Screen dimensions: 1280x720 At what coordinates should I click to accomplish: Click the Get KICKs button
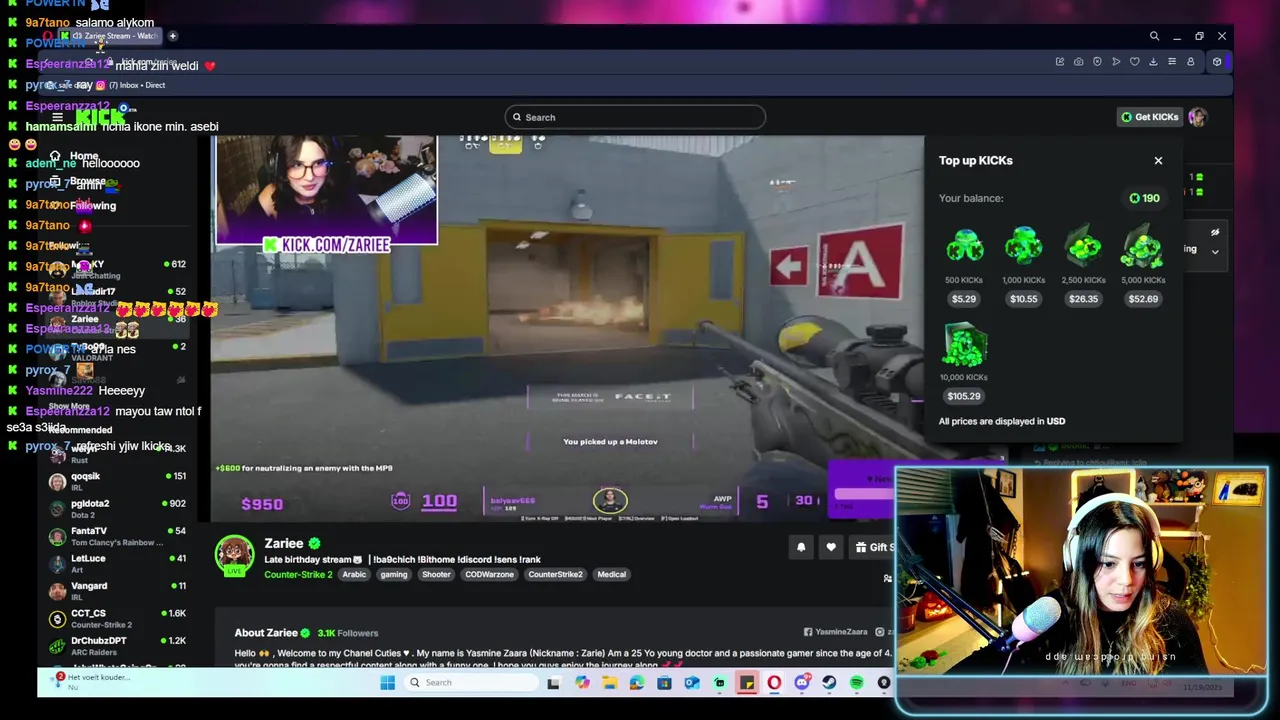[x=1149, y=117]
